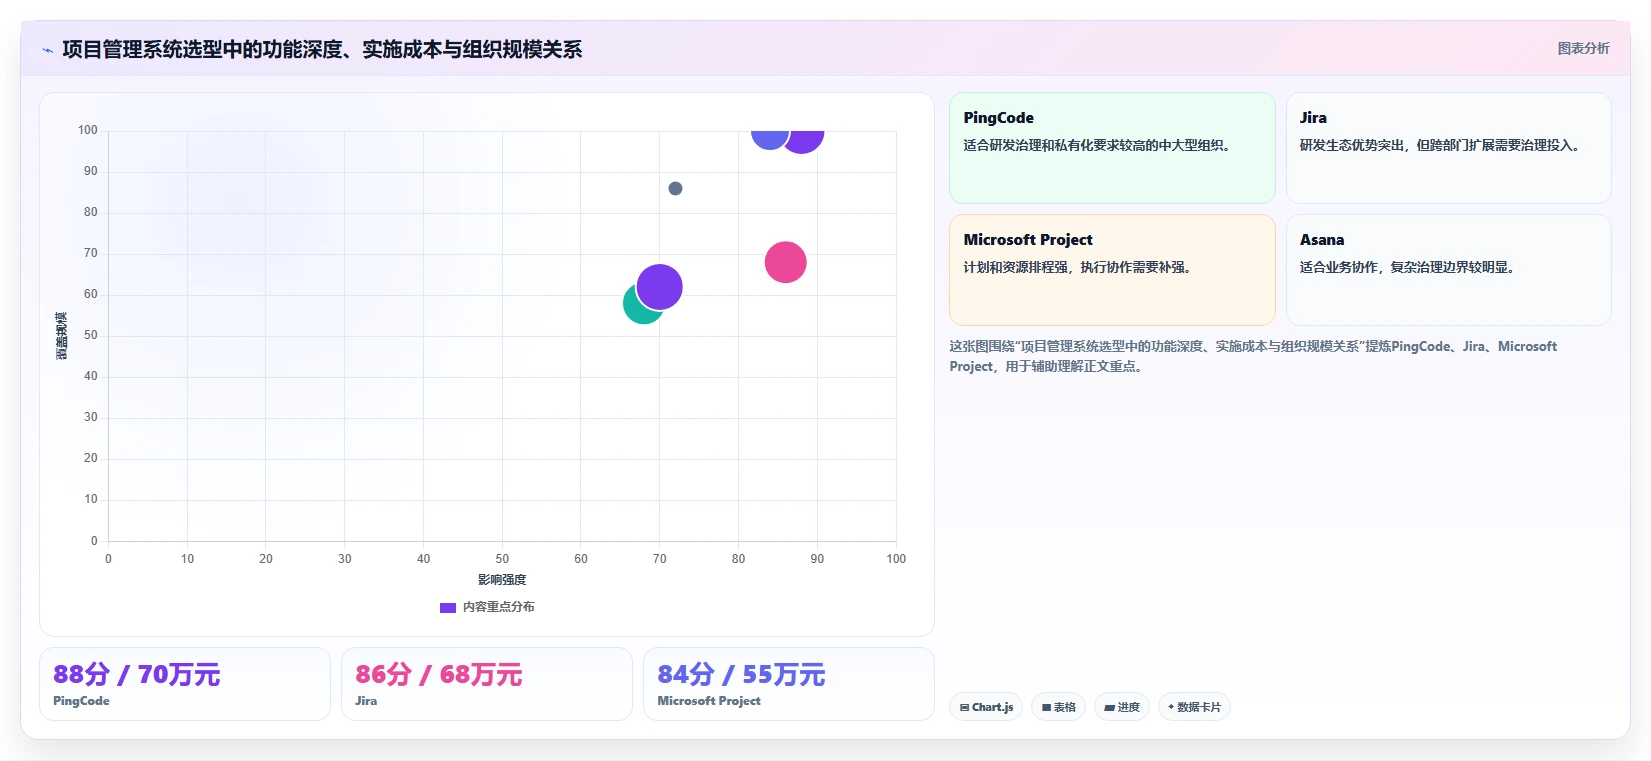Click the purple bubble near 70 on x-axis
The image size is (1651, 761).
pos(660,287)
